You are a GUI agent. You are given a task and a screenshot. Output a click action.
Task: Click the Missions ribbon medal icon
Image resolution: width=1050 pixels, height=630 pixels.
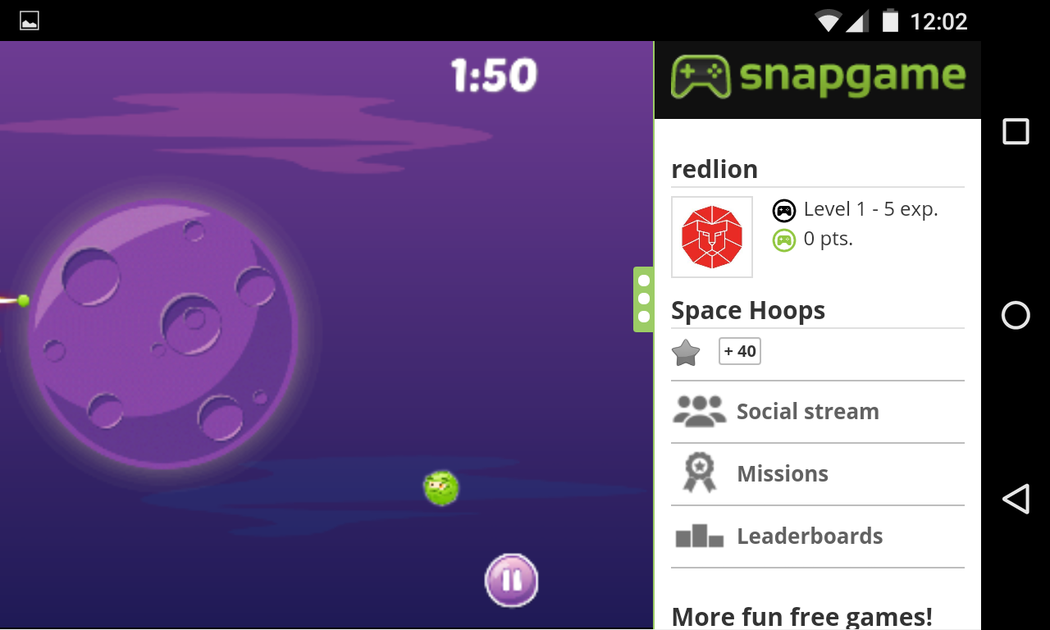[x=699, y=473]
